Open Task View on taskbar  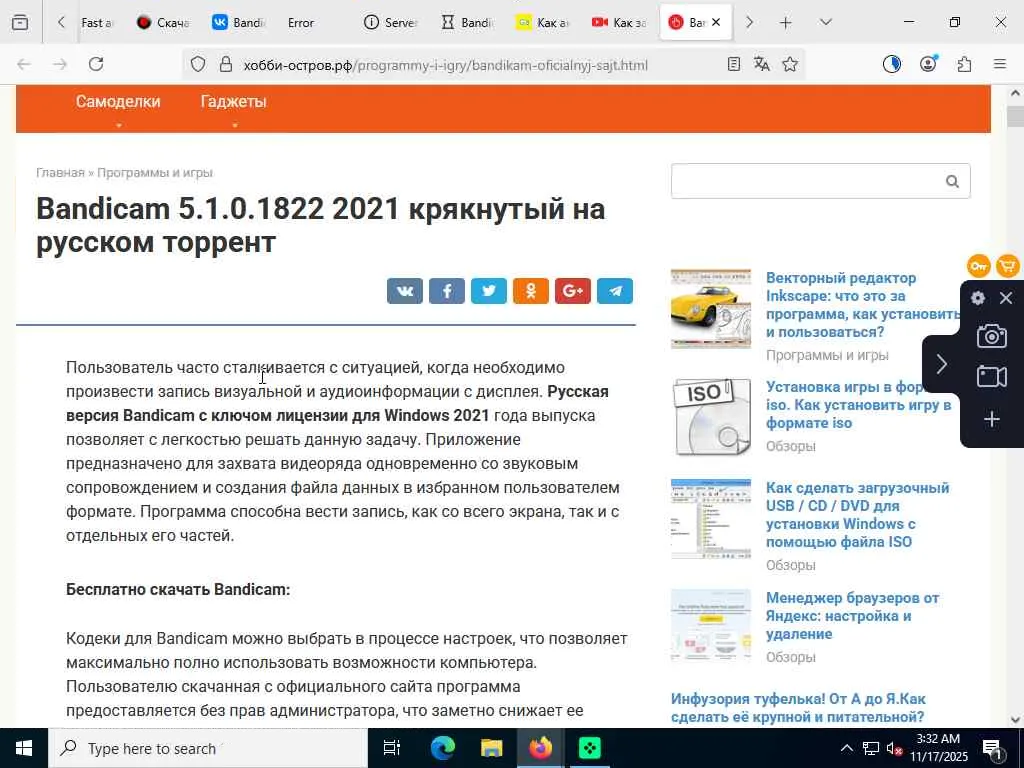point(392,748)
